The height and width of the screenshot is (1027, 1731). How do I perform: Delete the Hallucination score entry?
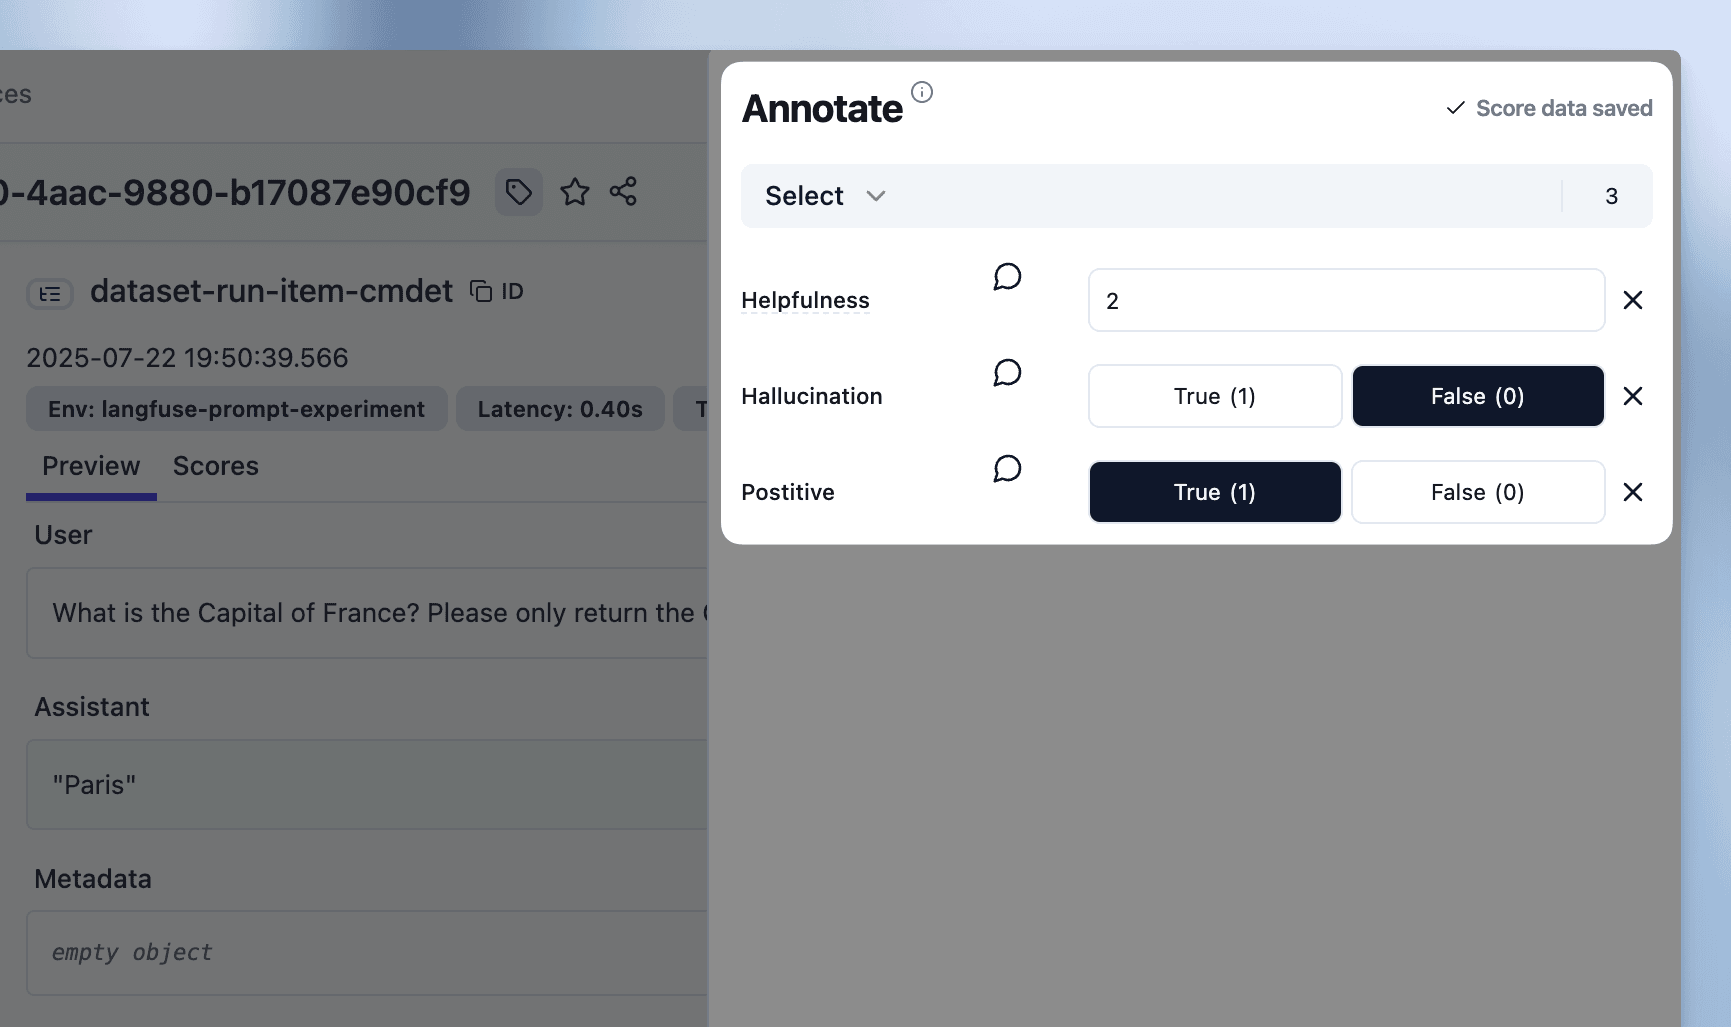coord(1633,396)
